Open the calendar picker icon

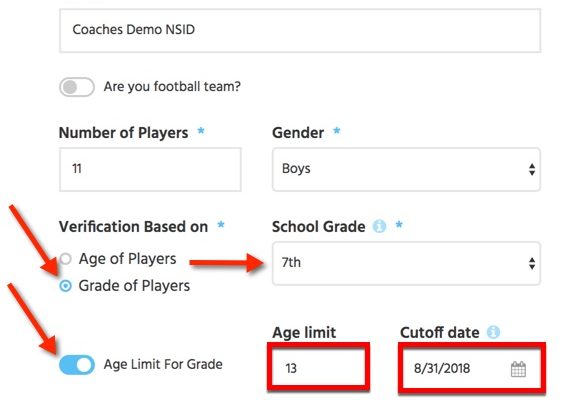518,369
